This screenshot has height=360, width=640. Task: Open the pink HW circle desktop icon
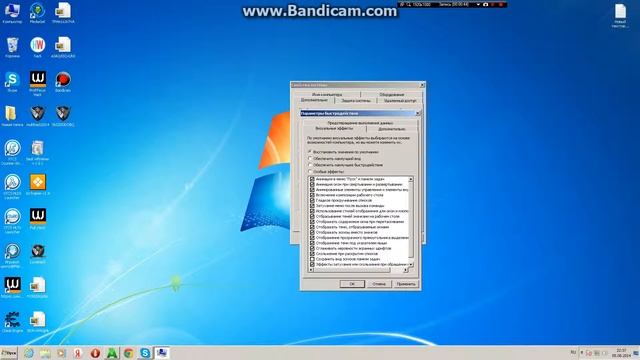point(38,47)
